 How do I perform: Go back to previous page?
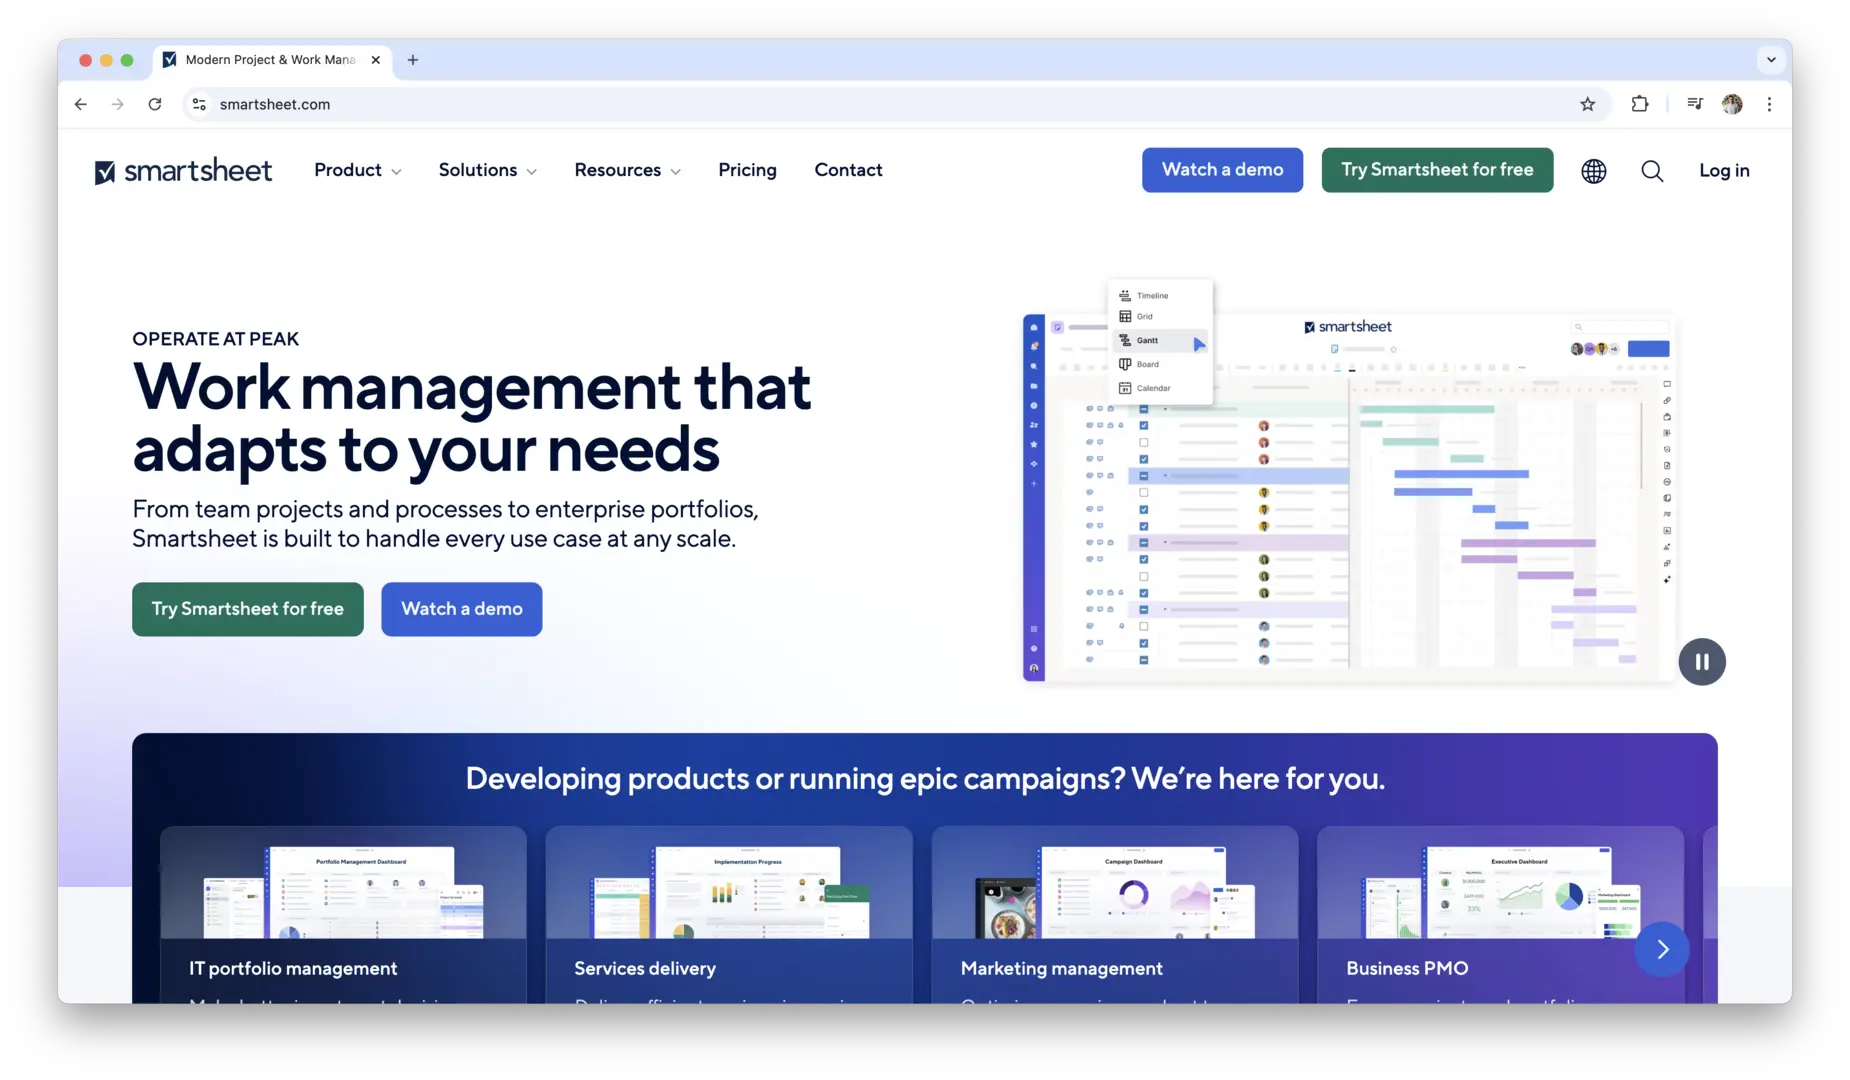pyautogui.click(x=81, y=104)
